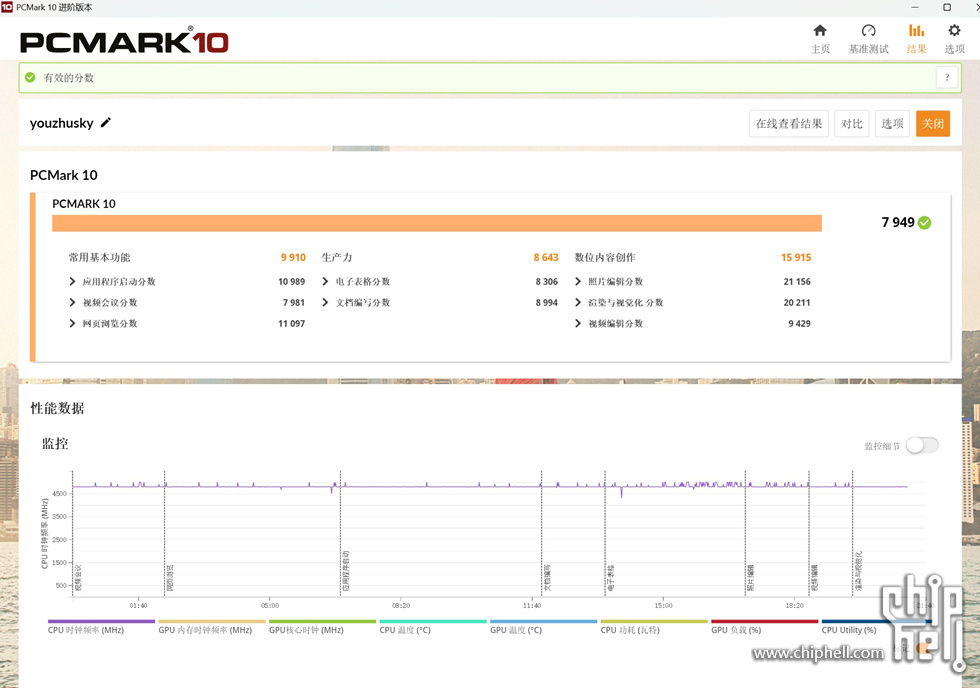Click the orange 关闭 button
The image size is (980, 688).
pos(932,124)
